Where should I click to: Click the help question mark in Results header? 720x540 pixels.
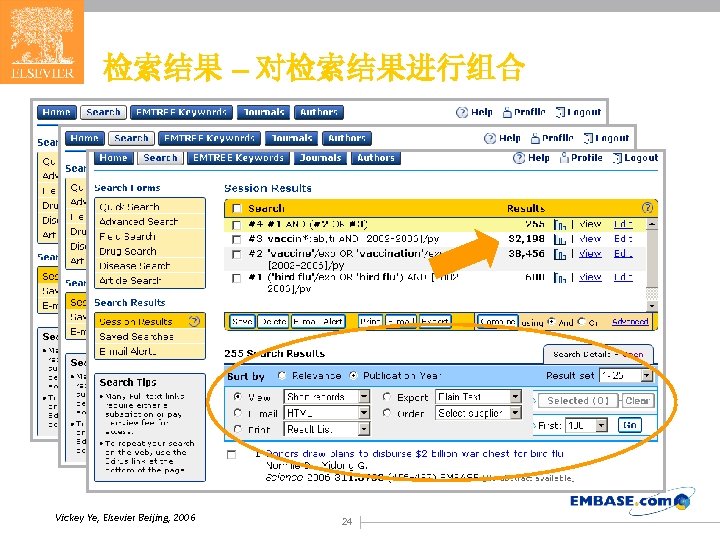coord(647,208)
